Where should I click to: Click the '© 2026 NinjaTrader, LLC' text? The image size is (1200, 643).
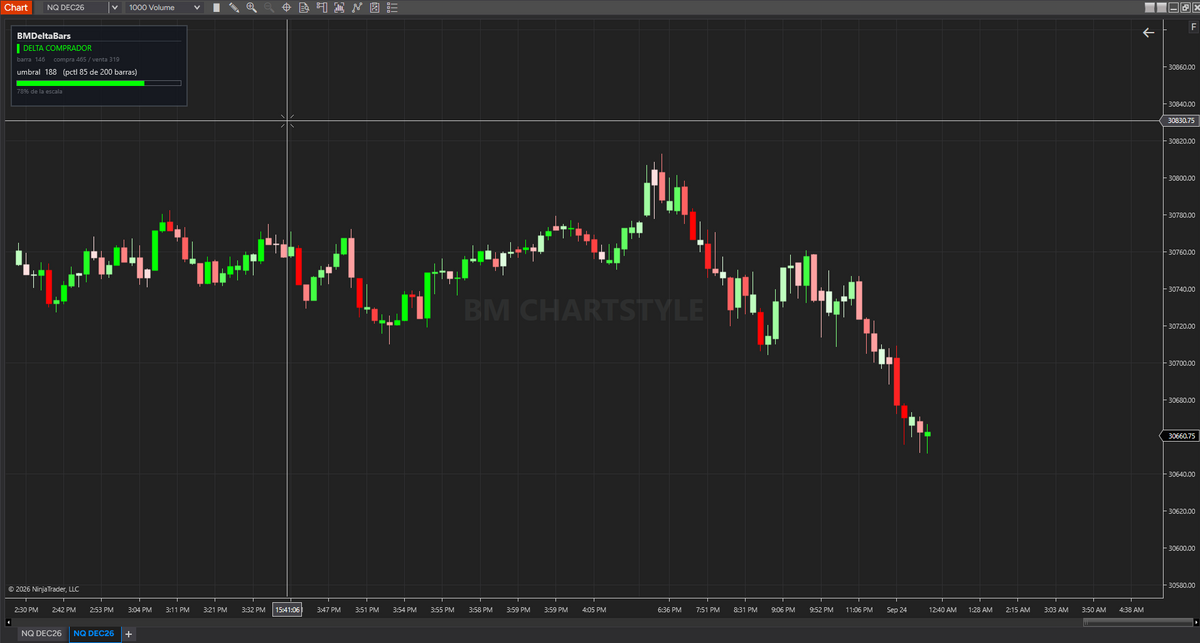43,589
